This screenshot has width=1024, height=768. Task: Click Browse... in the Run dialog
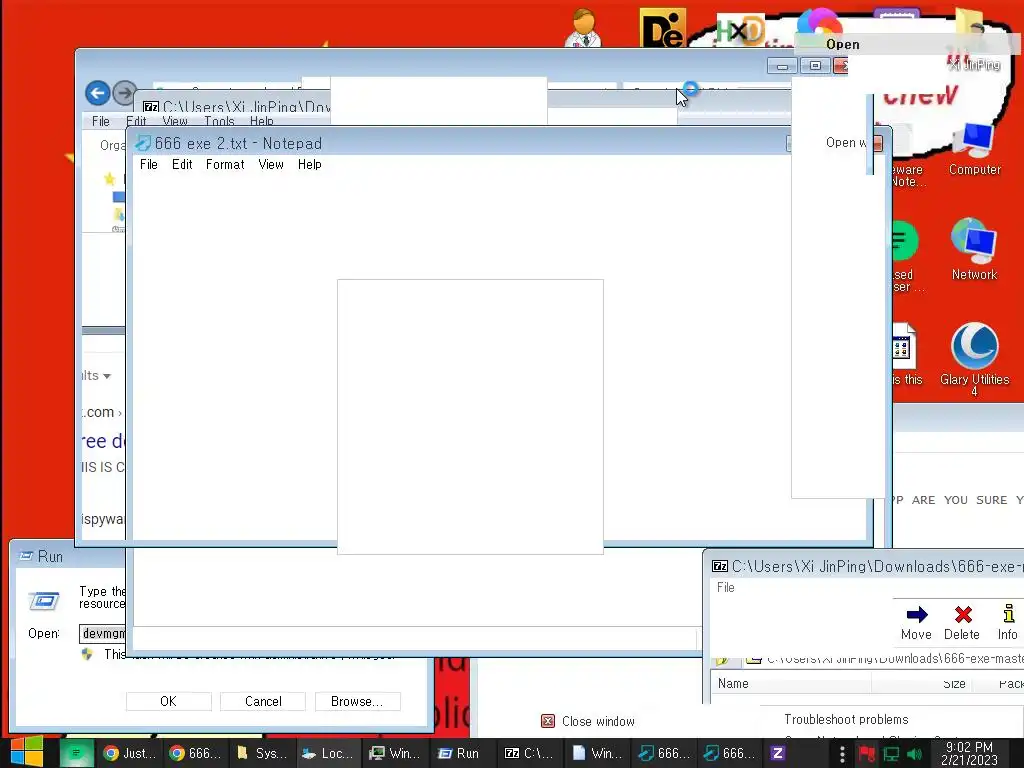click(357, 701)
